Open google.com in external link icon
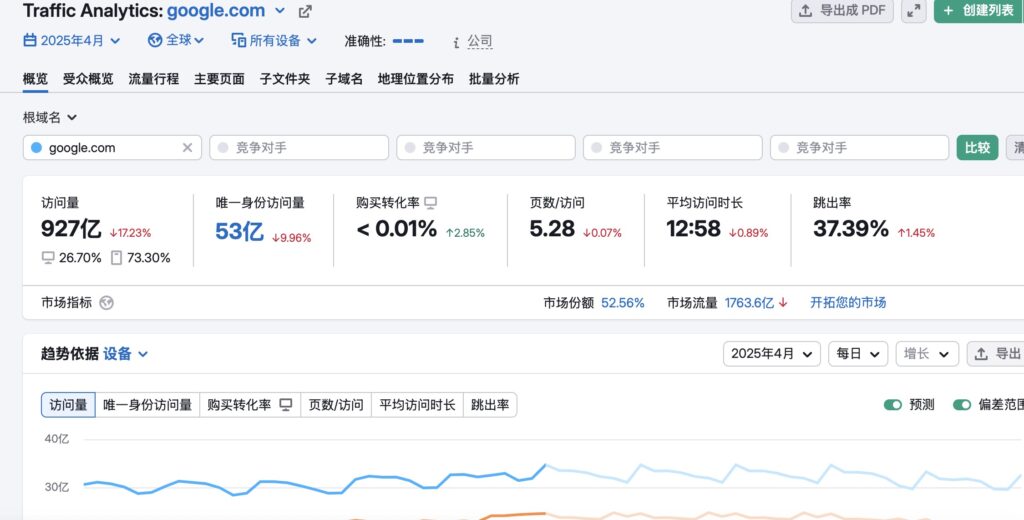Screen dimensions: 1024x520 click(305, 12)
